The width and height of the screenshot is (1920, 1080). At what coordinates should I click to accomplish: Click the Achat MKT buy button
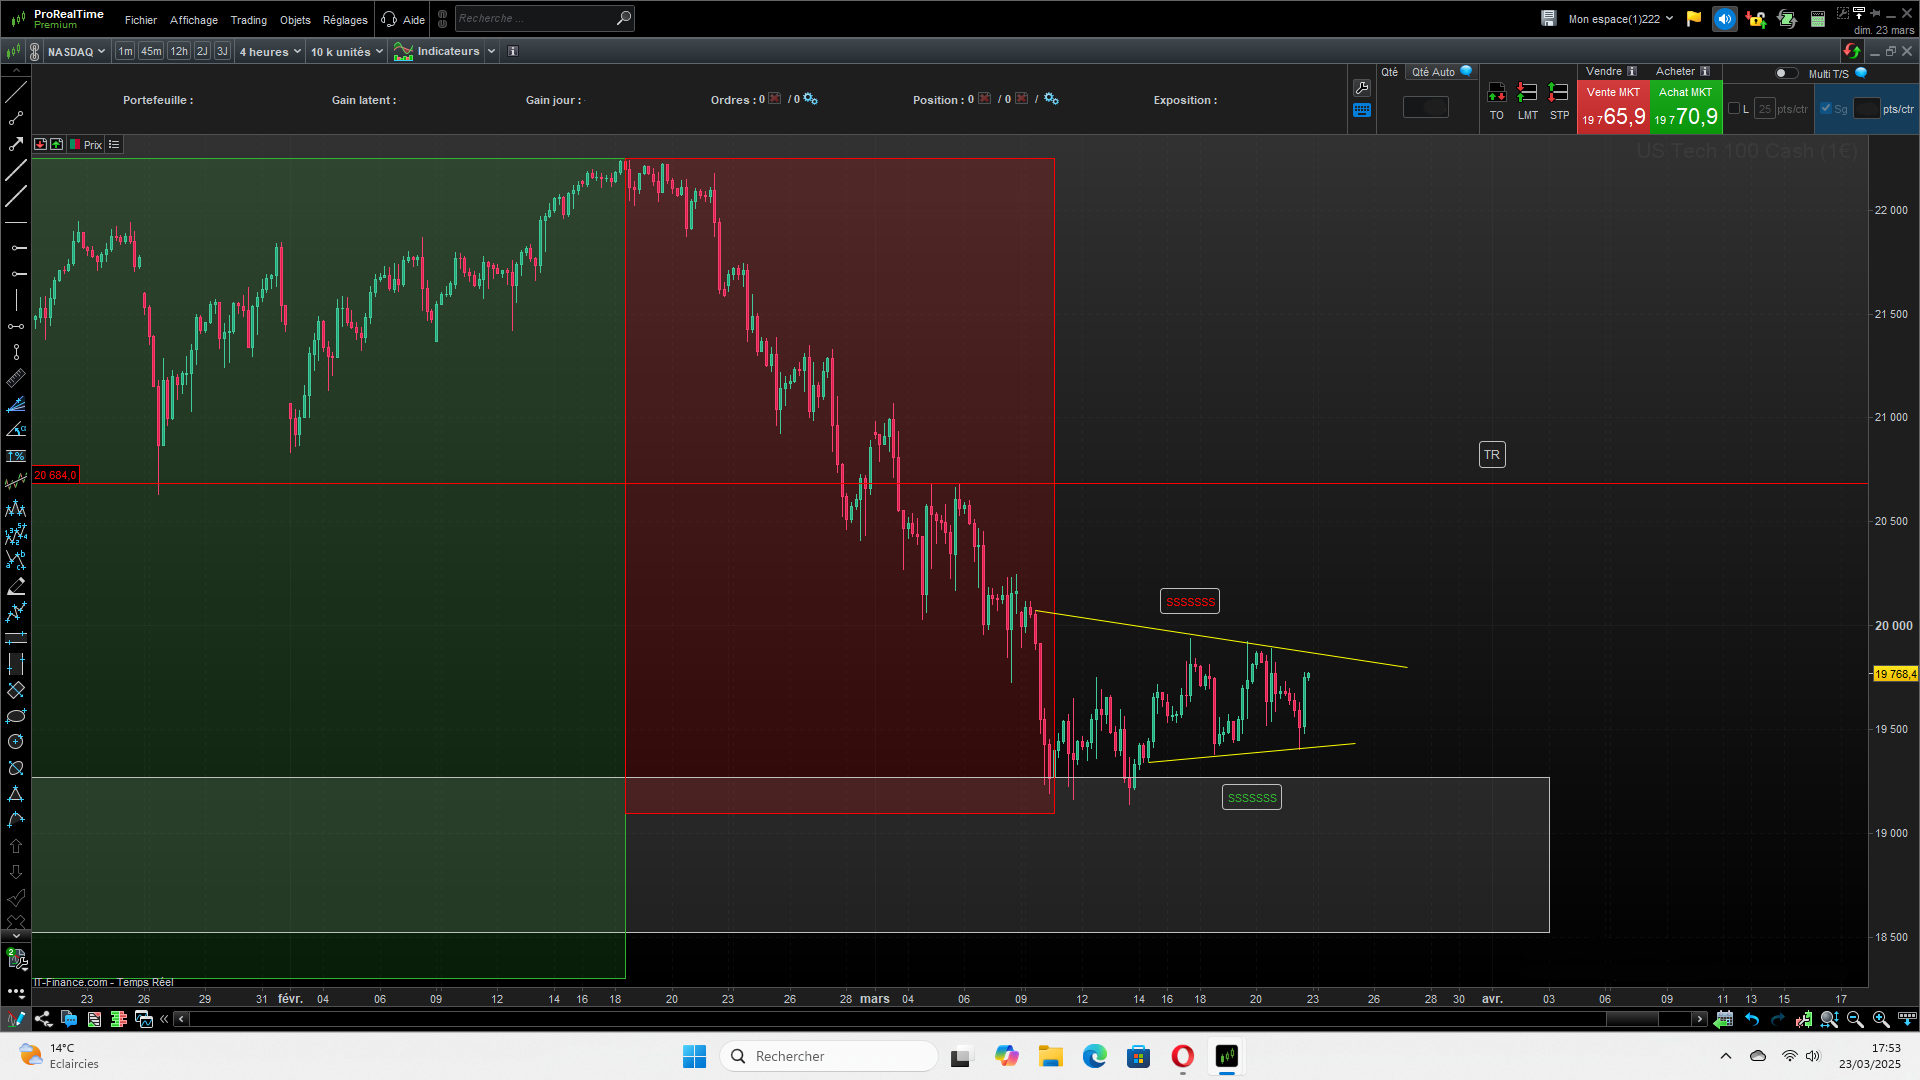[1686, 107]
